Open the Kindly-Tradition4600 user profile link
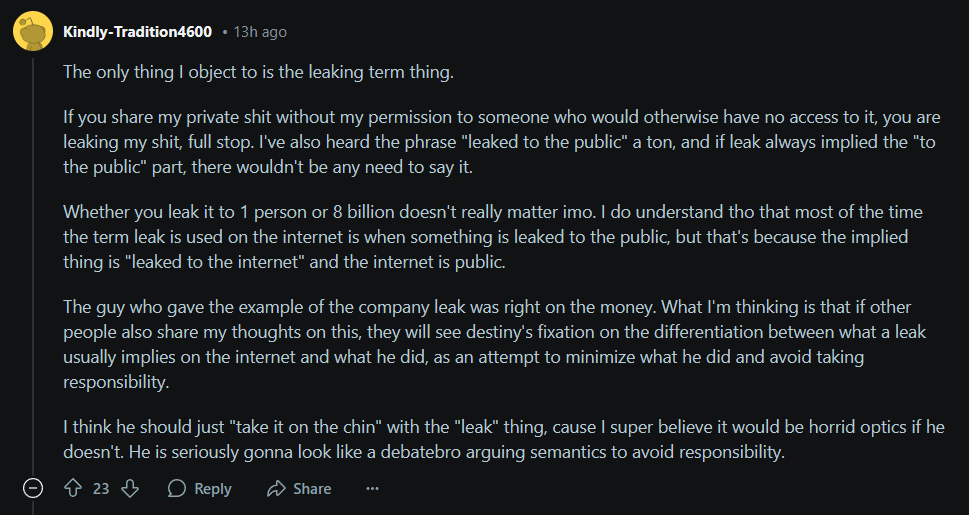 (137, 32)
